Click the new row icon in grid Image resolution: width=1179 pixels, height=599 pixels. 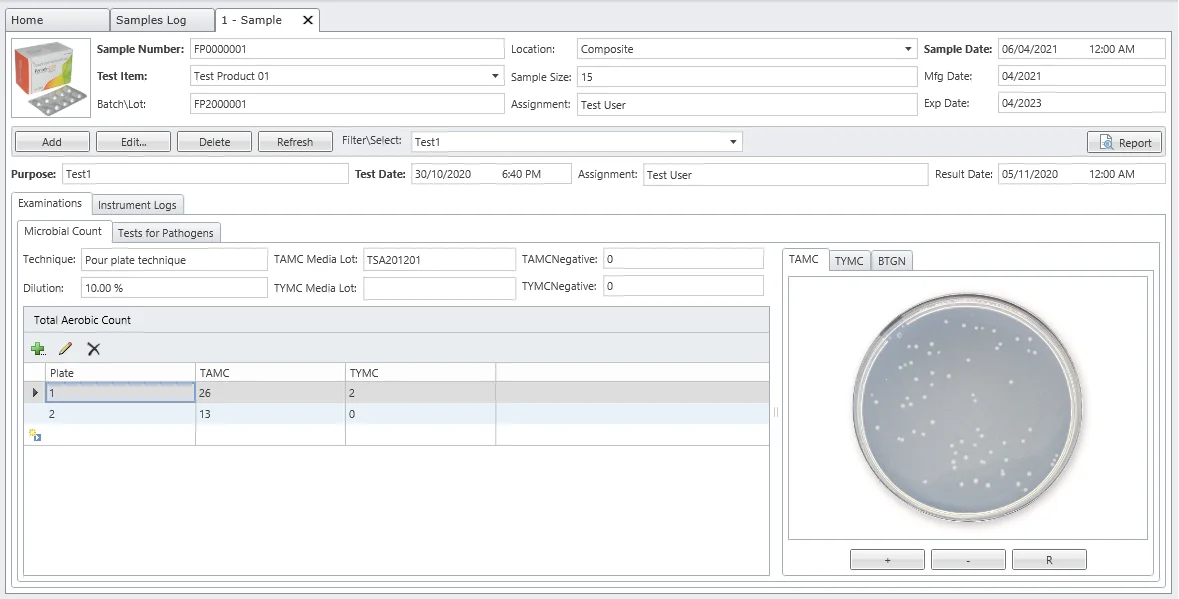35,435
